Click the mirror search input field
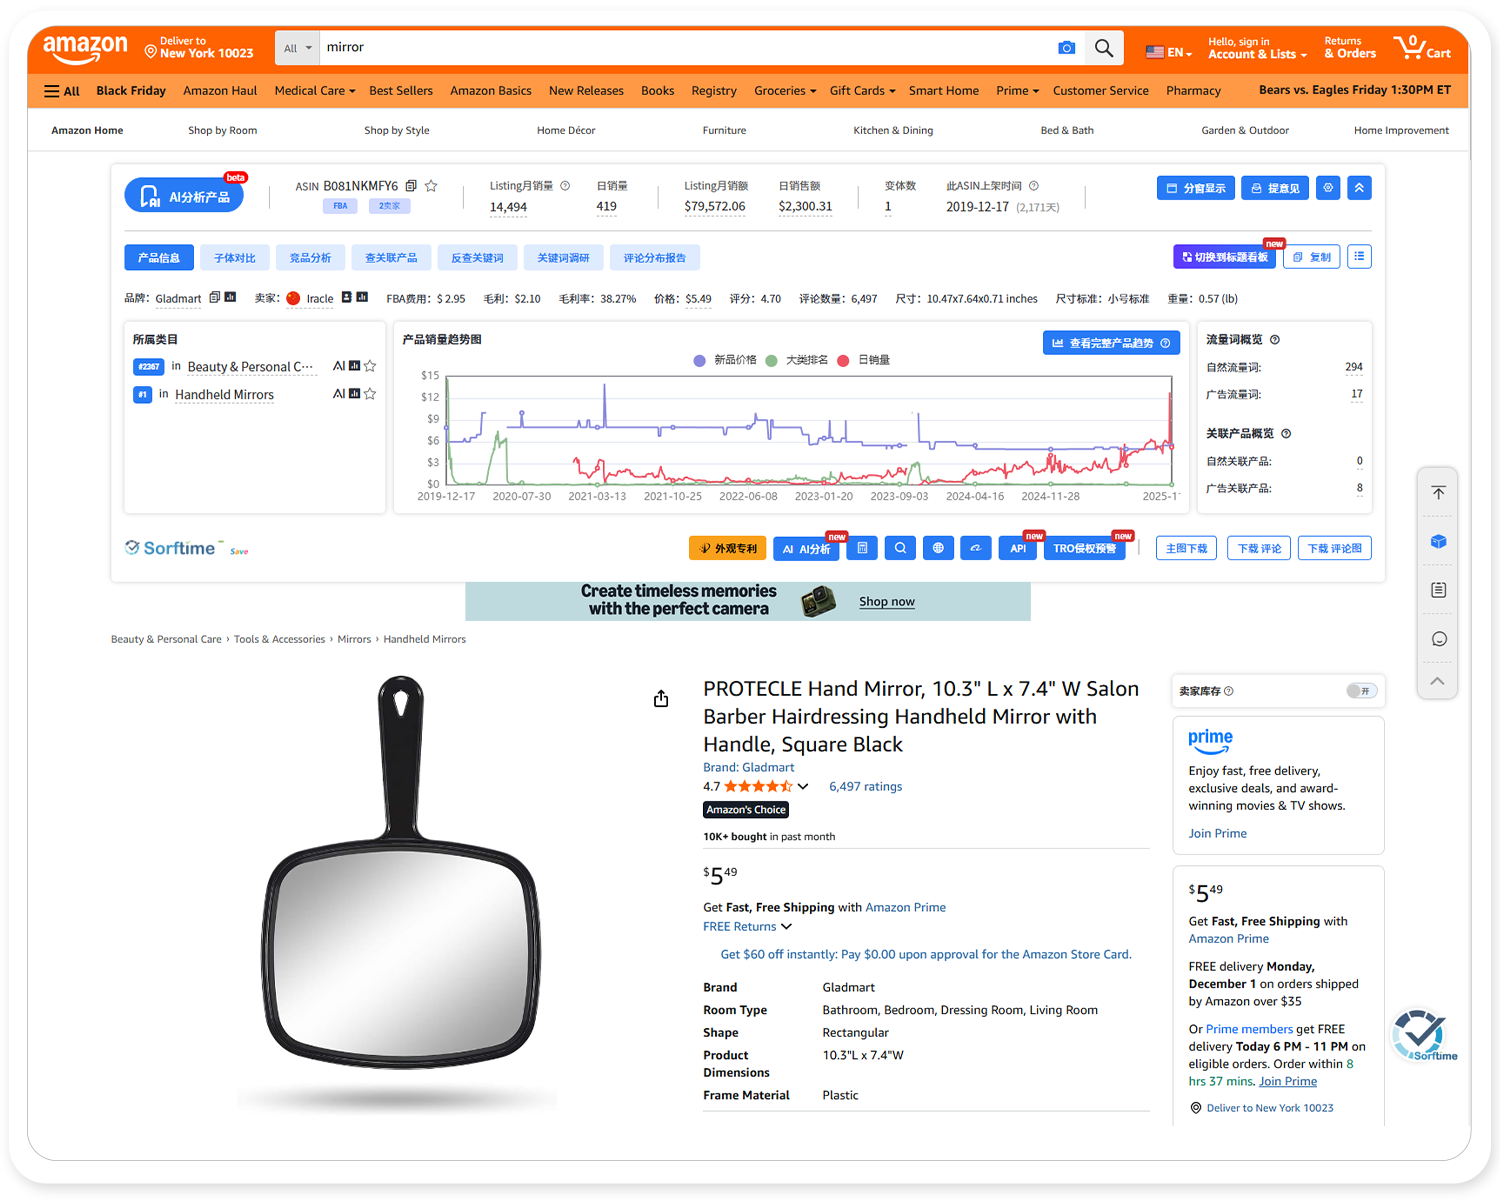This screenshot has height=1200, width=1500. tap(680, 48)
